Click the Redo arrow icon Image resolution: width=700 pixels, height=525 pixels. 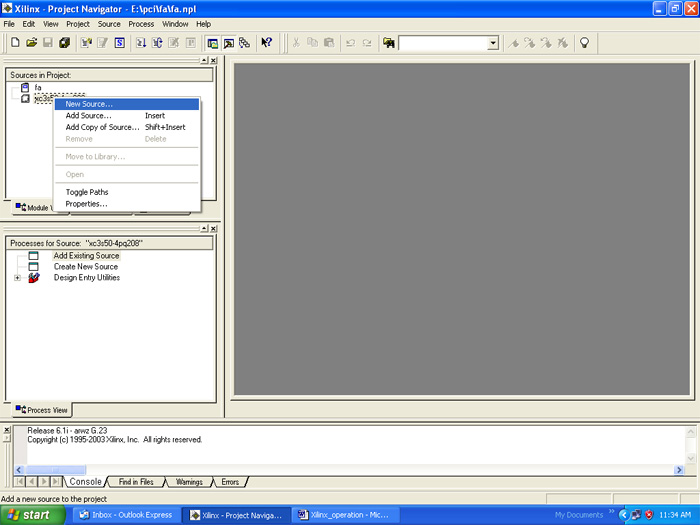coord(367,43)
